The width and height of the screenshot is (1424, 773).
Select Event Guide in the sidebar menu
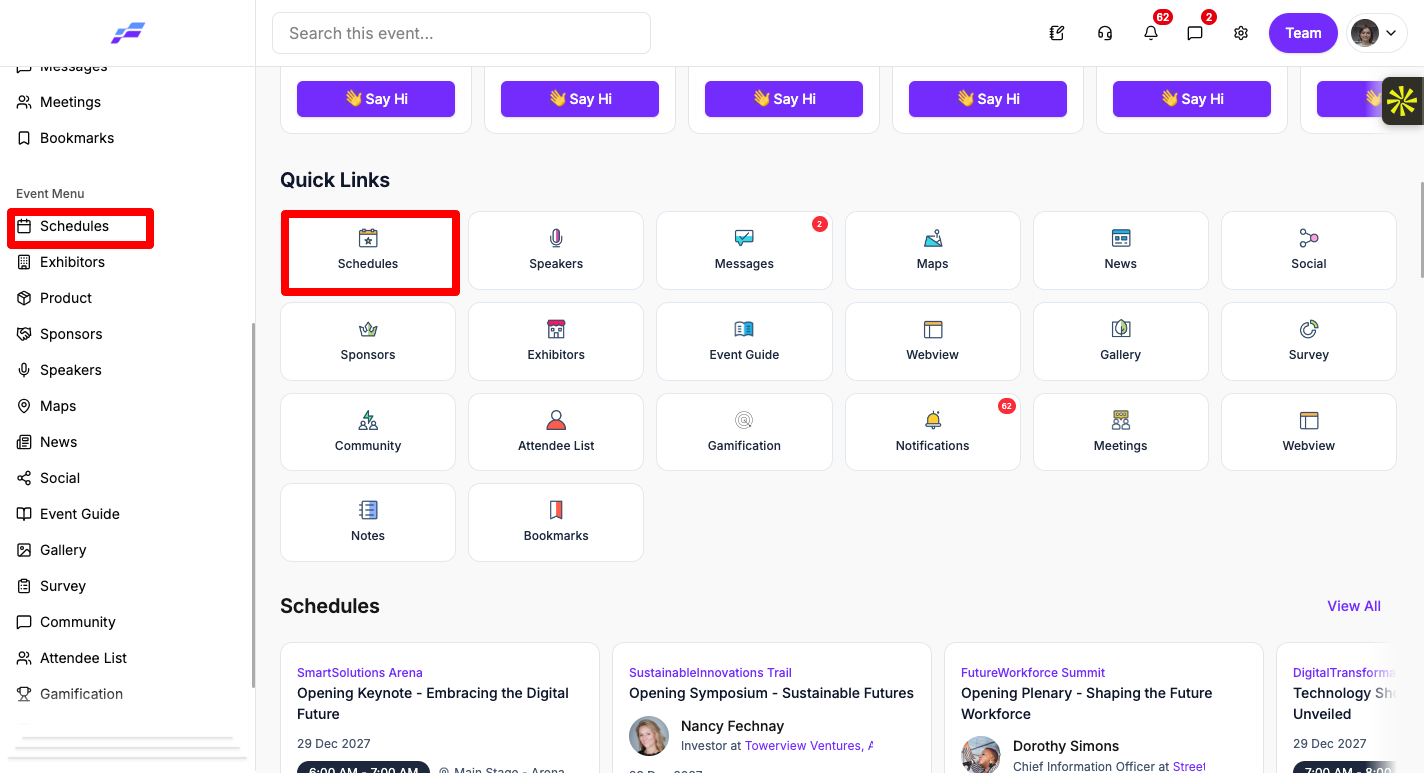tap(80, 514)
